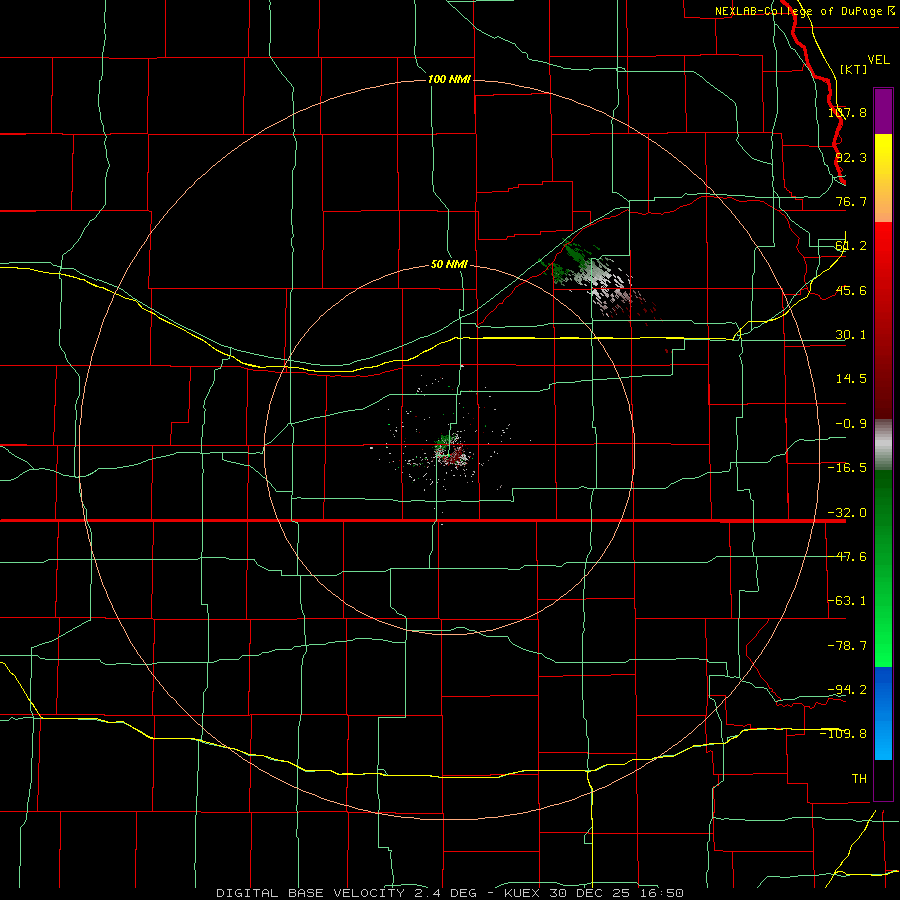Click the yellow-orange segment of the color bar
This screenshot has height=900, width=900.
tap(883, 178)
